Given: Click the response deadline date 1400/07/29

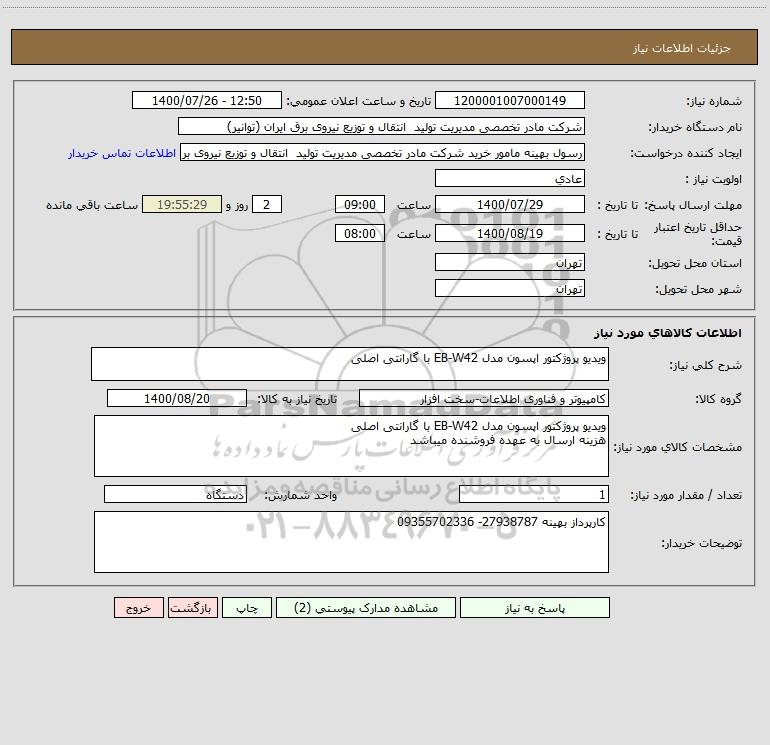Looking at the screenshot, I should coord(510,204).
